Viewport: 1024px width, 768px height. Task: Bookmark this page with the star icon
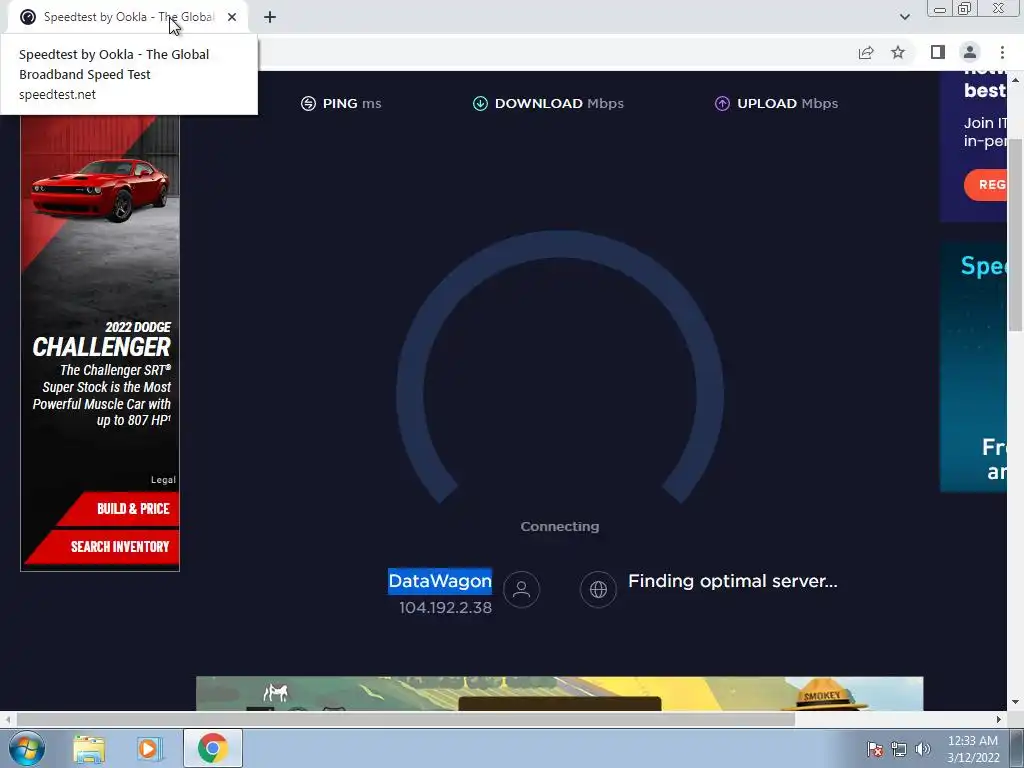[x=898, y=52]
